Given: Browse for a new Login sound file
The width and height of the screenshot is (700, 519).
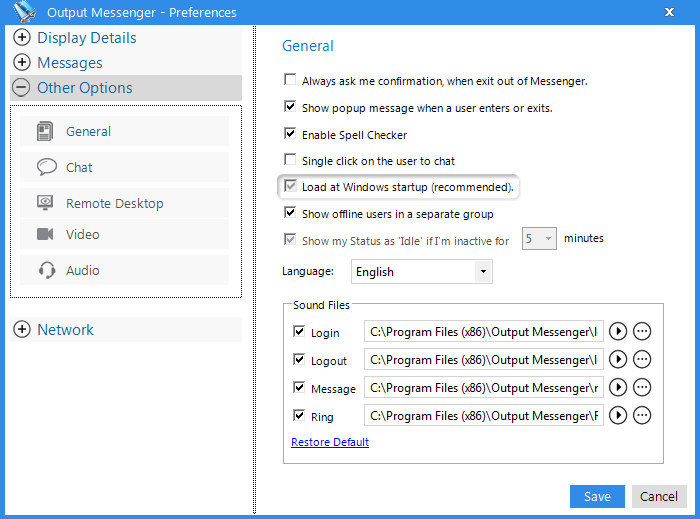Looking at the screenshot, I should pos(642,331).
